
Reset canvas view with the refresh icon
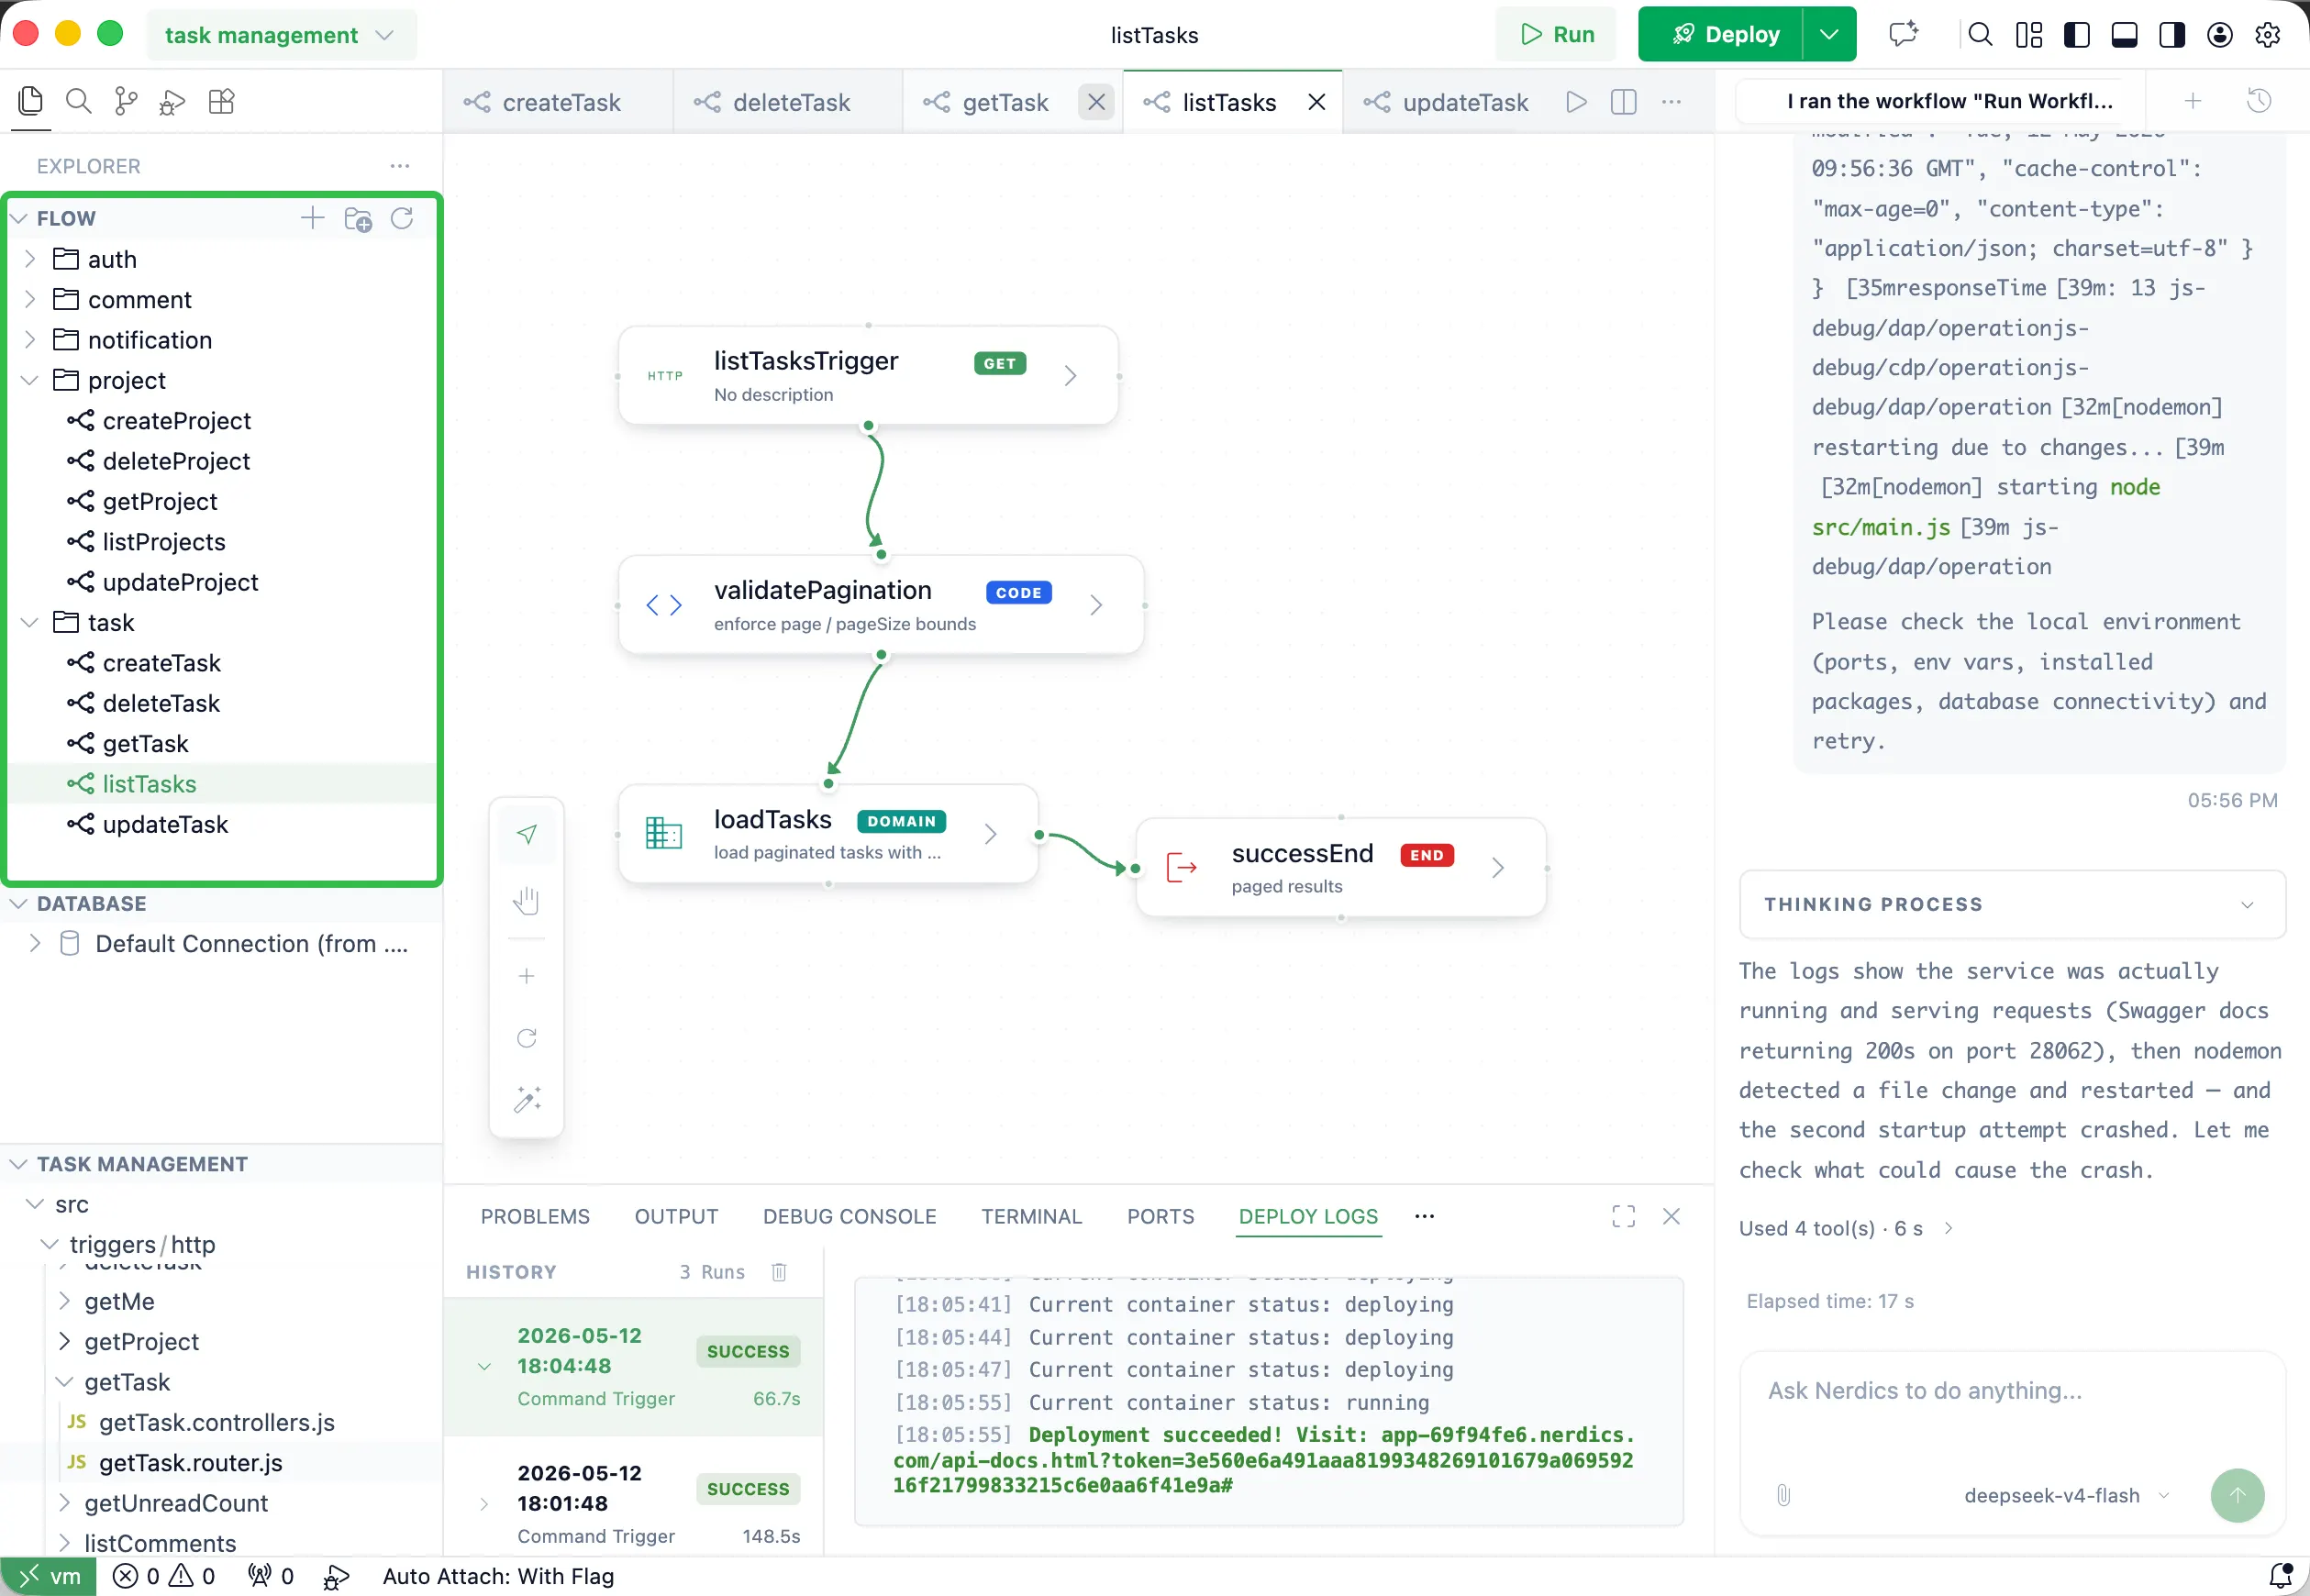(527, 1037)
